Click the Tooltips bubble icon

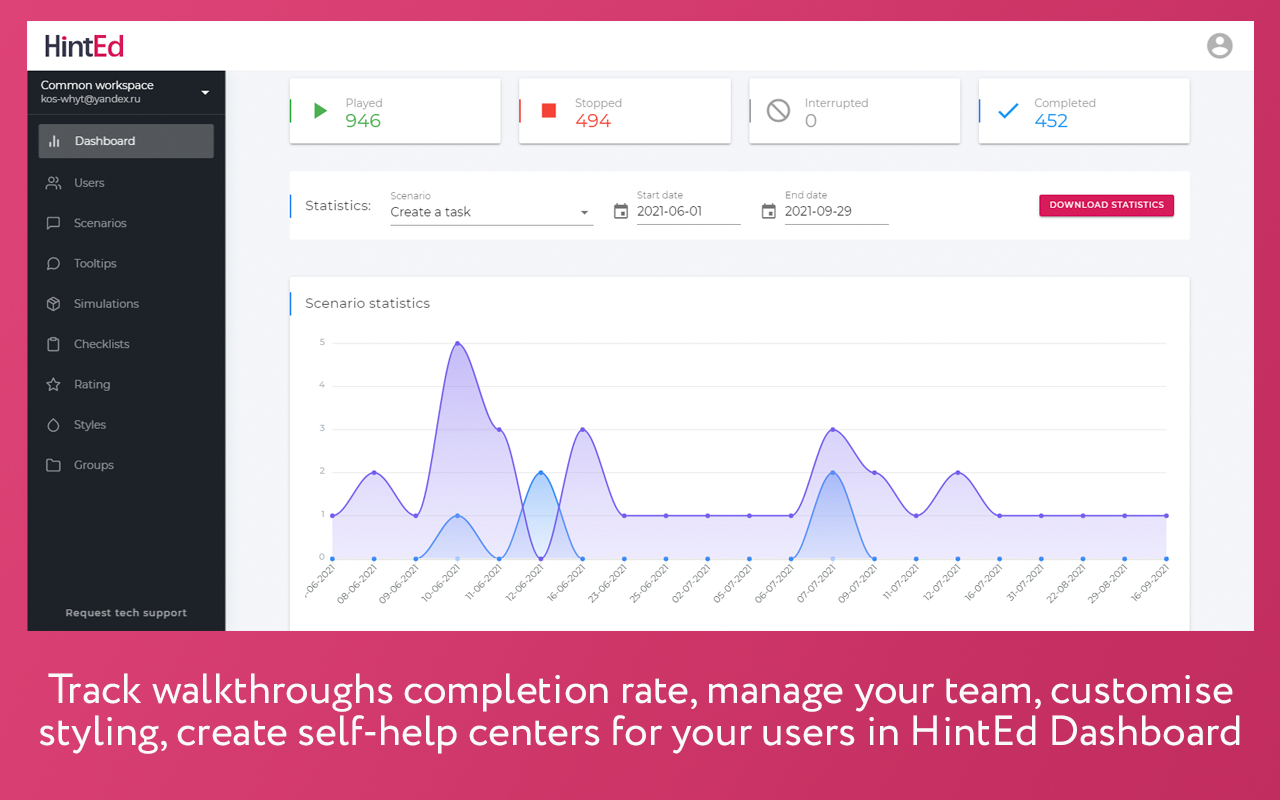coord(54,264)
